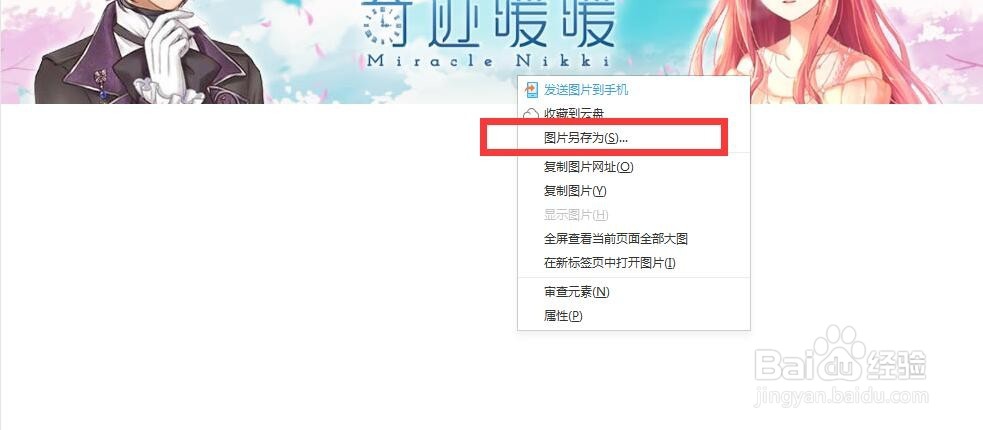Click the cloud icon beside 收藏到云盘
This screenshot has height=430, width=983.
(531, 113)
